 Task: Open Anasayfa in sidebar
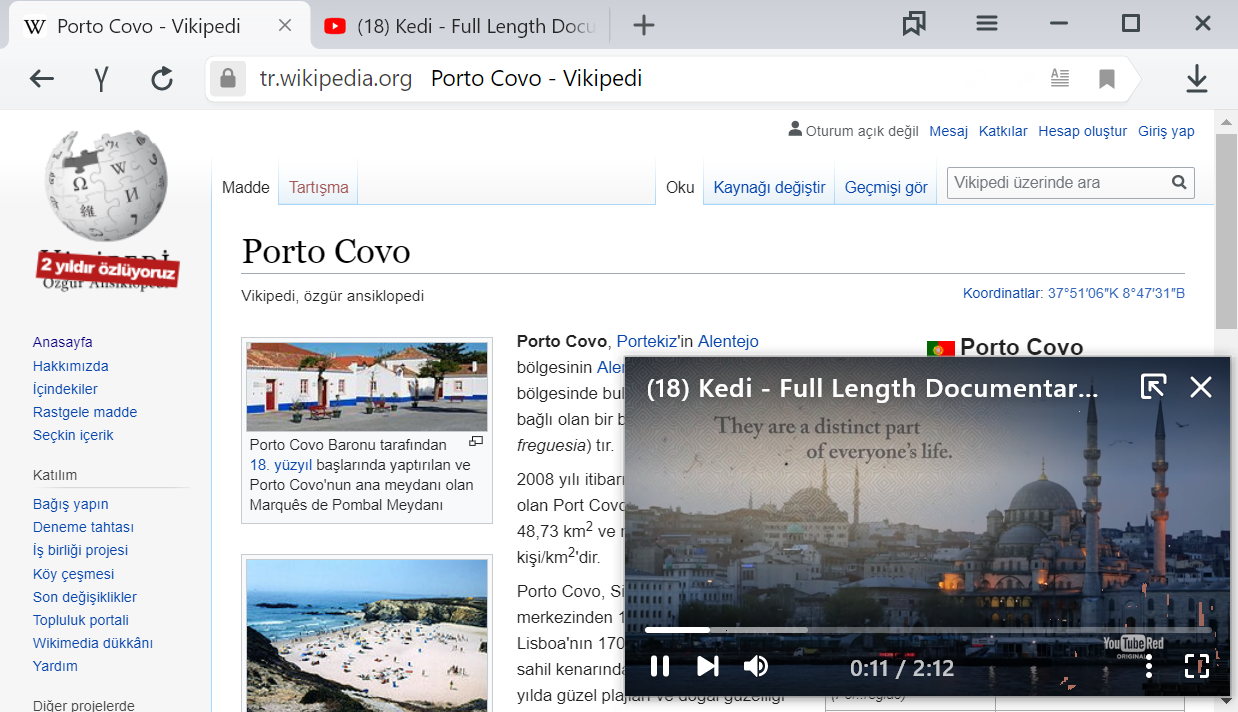coord(62,342)
